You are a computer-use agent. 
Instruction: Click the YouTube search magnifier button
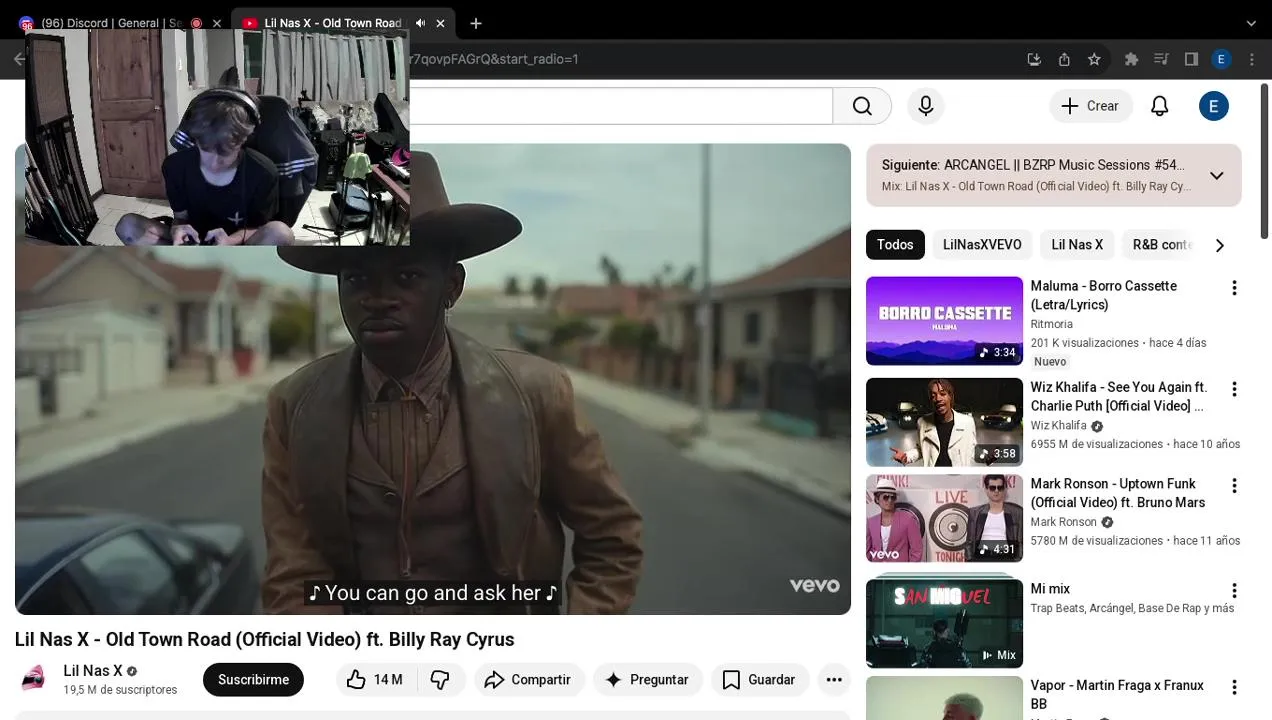click(862, 106)
